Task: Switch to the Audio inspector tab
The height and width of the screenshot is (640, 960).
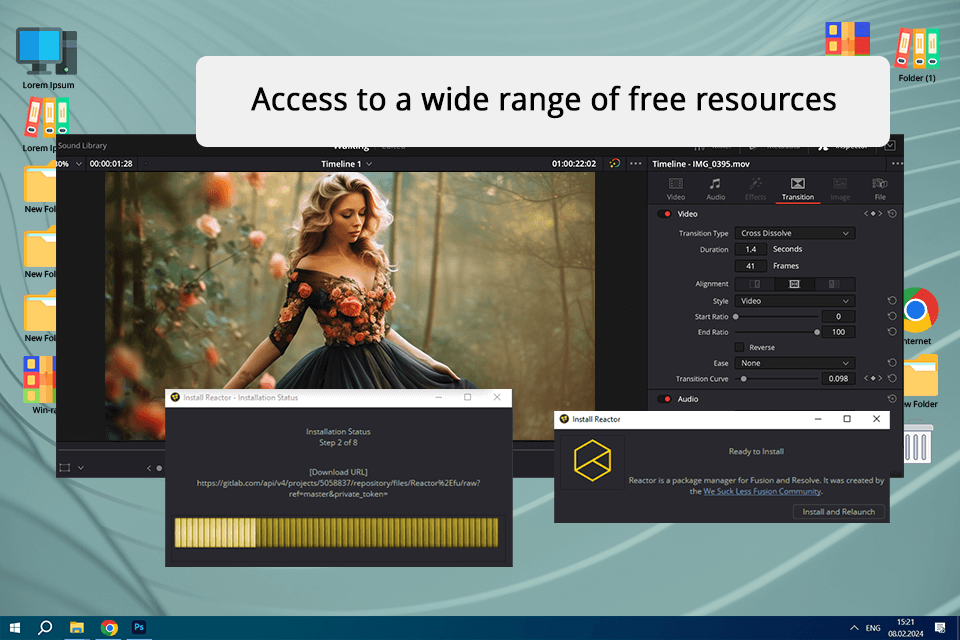Action: (x=715, y=189)
